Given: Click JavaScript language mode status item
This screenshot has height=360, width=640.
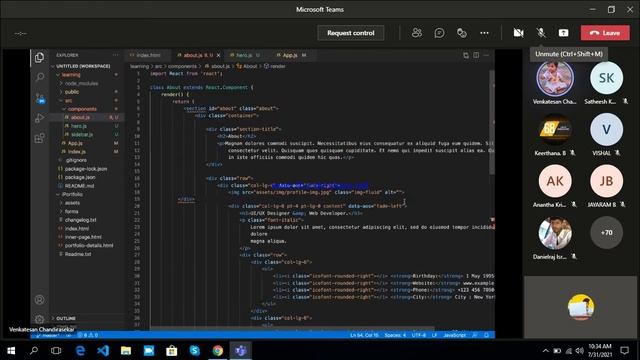Looking at the screenshot, I should click(x=454, y=335).
